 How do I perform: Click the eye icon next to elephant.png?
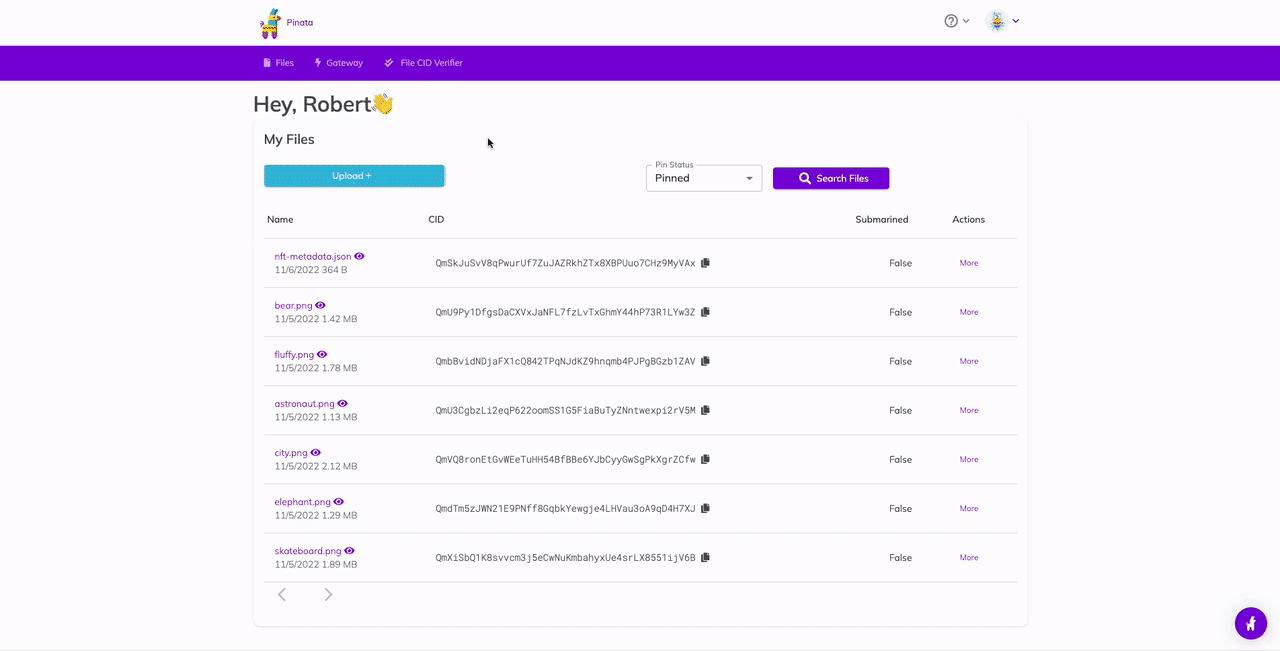pyautogui.click(x=338, y=501)
